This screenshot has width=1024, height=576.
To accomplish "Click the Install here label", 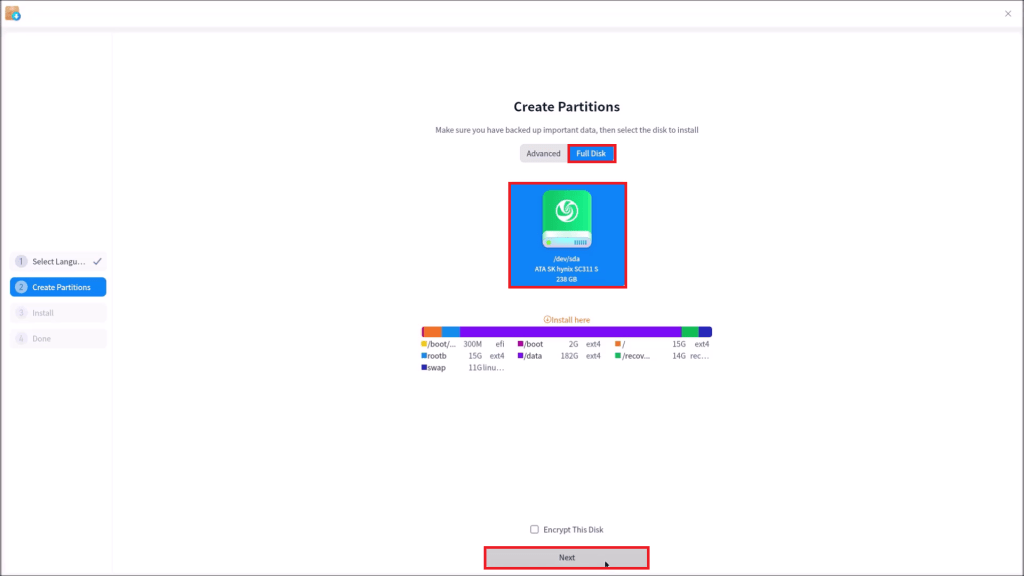I will (x=571, y=320).
